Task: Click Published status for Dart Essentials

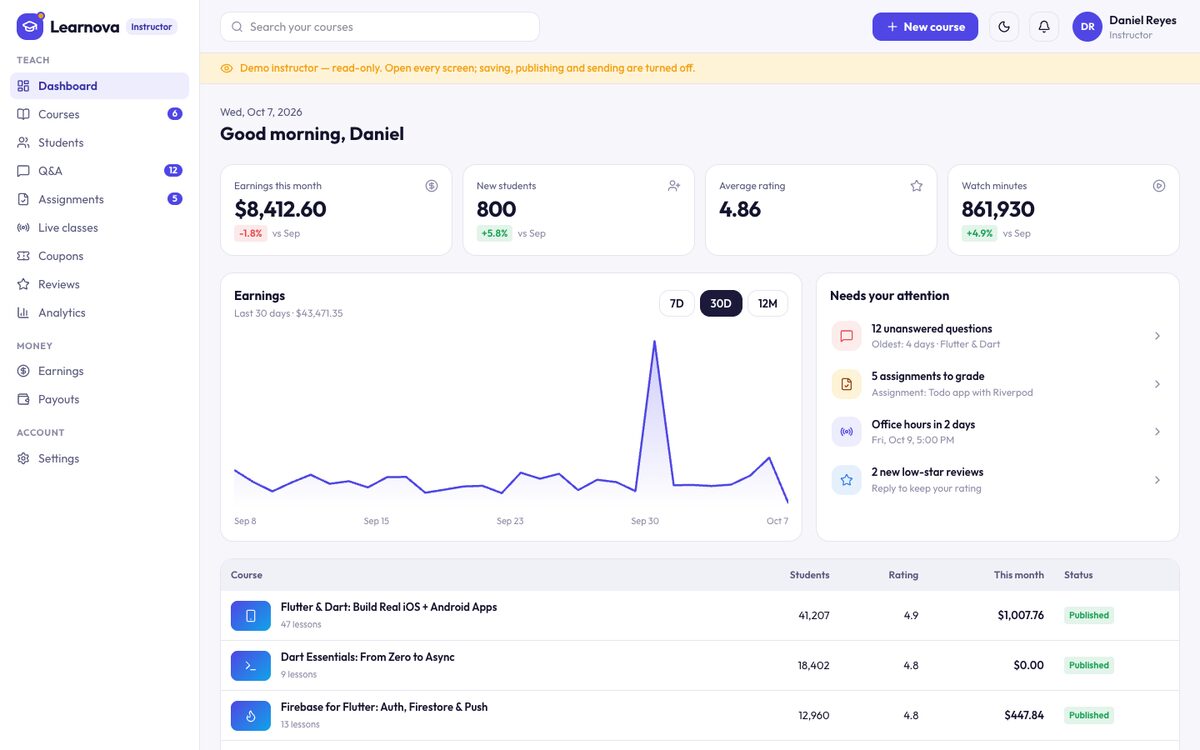Action: pyautogui.click(x=1089, y=666)
